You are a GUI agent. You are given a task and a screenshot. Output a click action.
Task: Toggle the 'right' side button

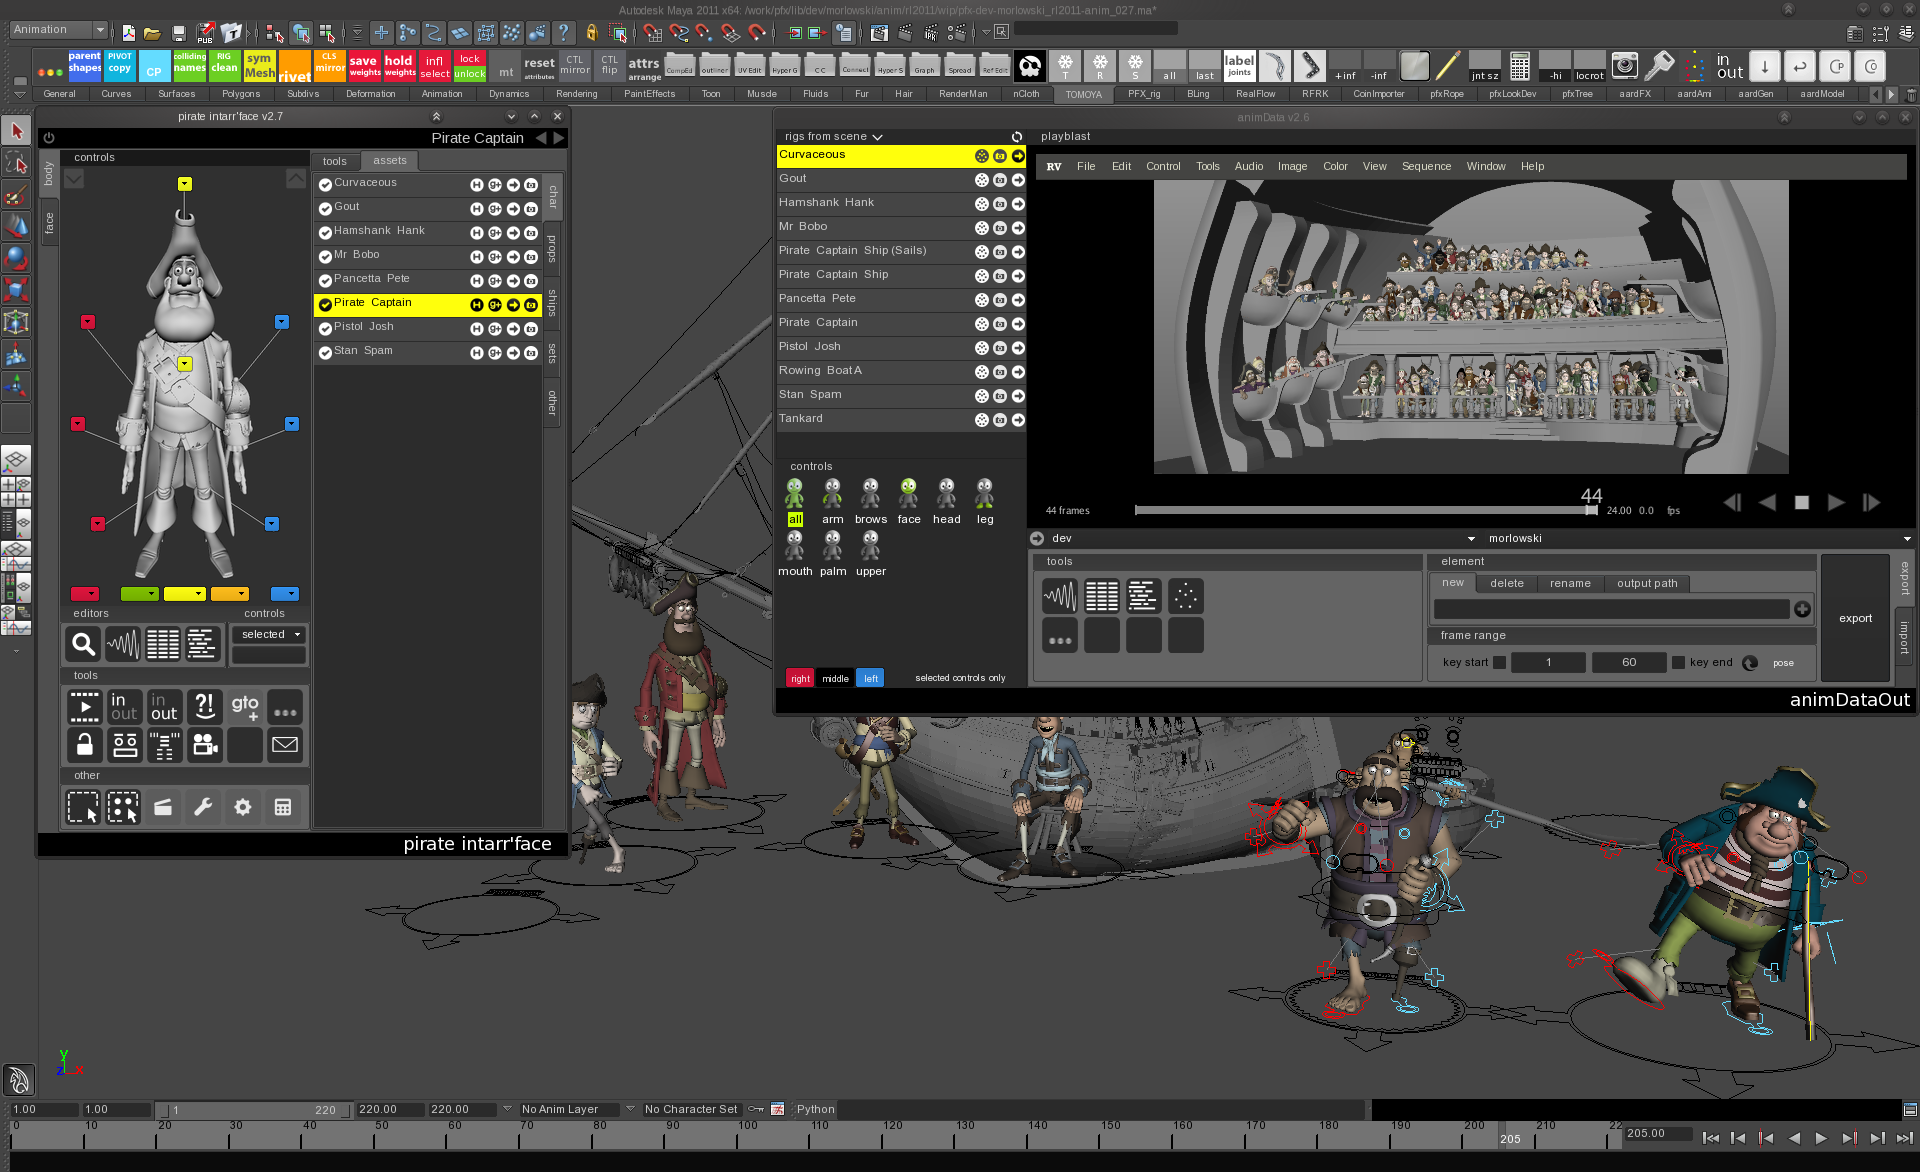tap(800, 678)
